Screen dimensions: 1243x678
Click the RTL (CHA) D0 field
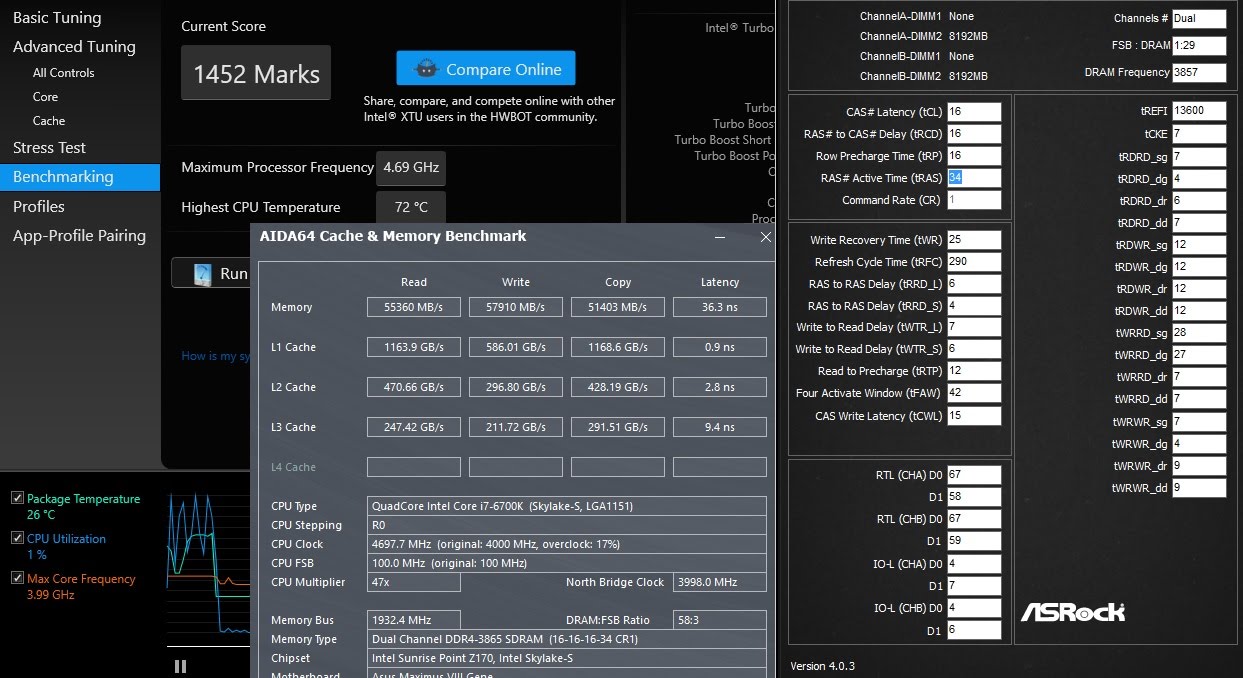pyautogui.click(x=973, y=475)
